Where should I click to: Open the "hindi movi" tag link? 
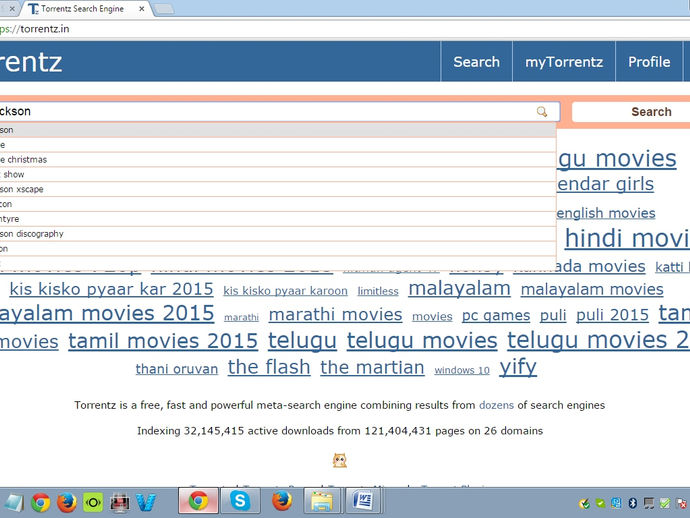(x=628, y=239)
